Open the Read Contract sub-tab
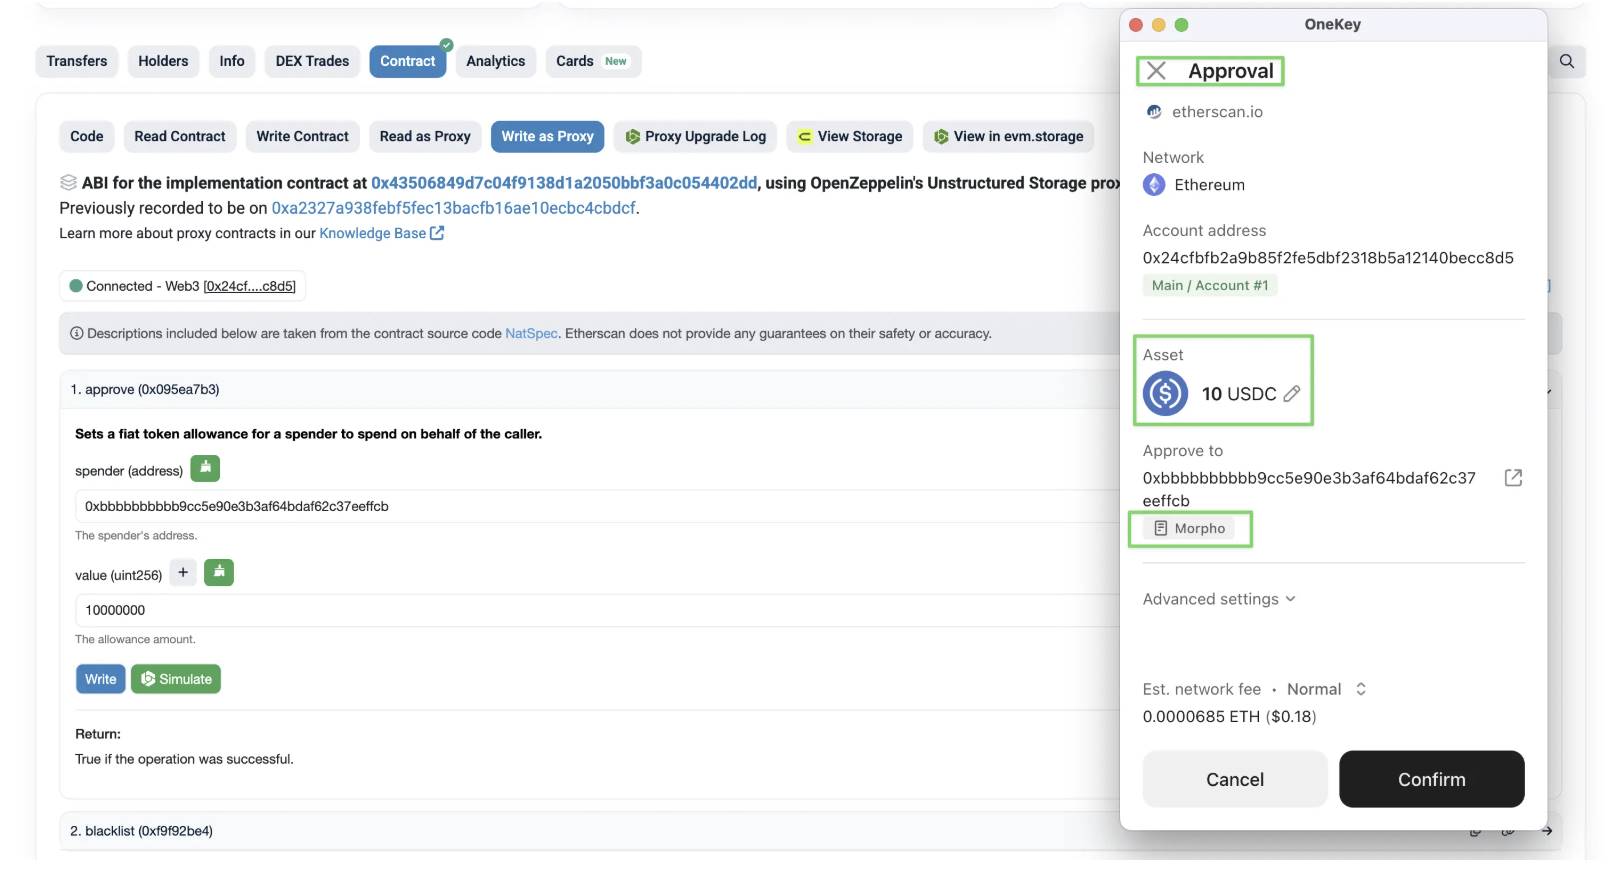The image size is (1612, 870). [x=180, y=136]
